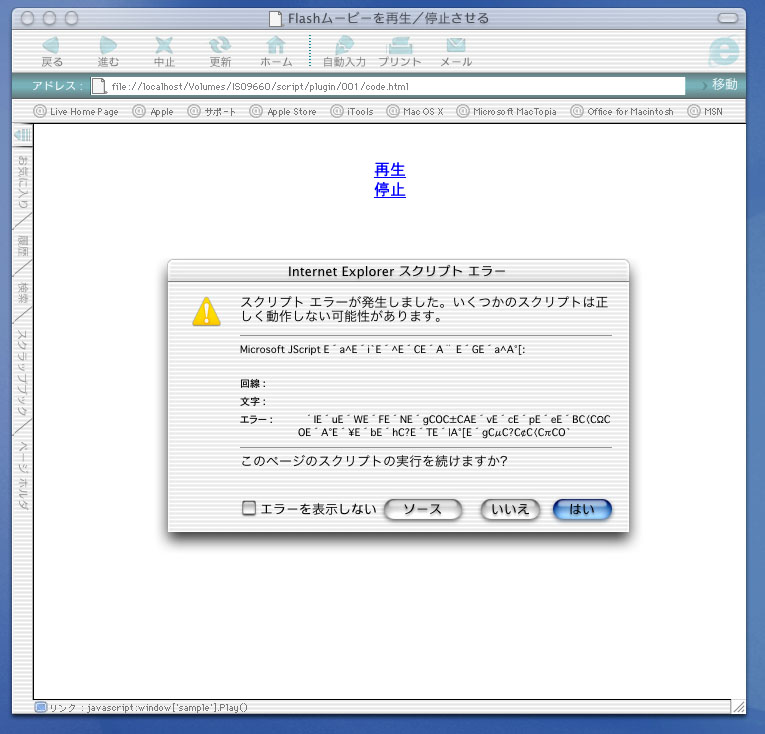
Task: Click the Go (移動) button
Action: 720,84
